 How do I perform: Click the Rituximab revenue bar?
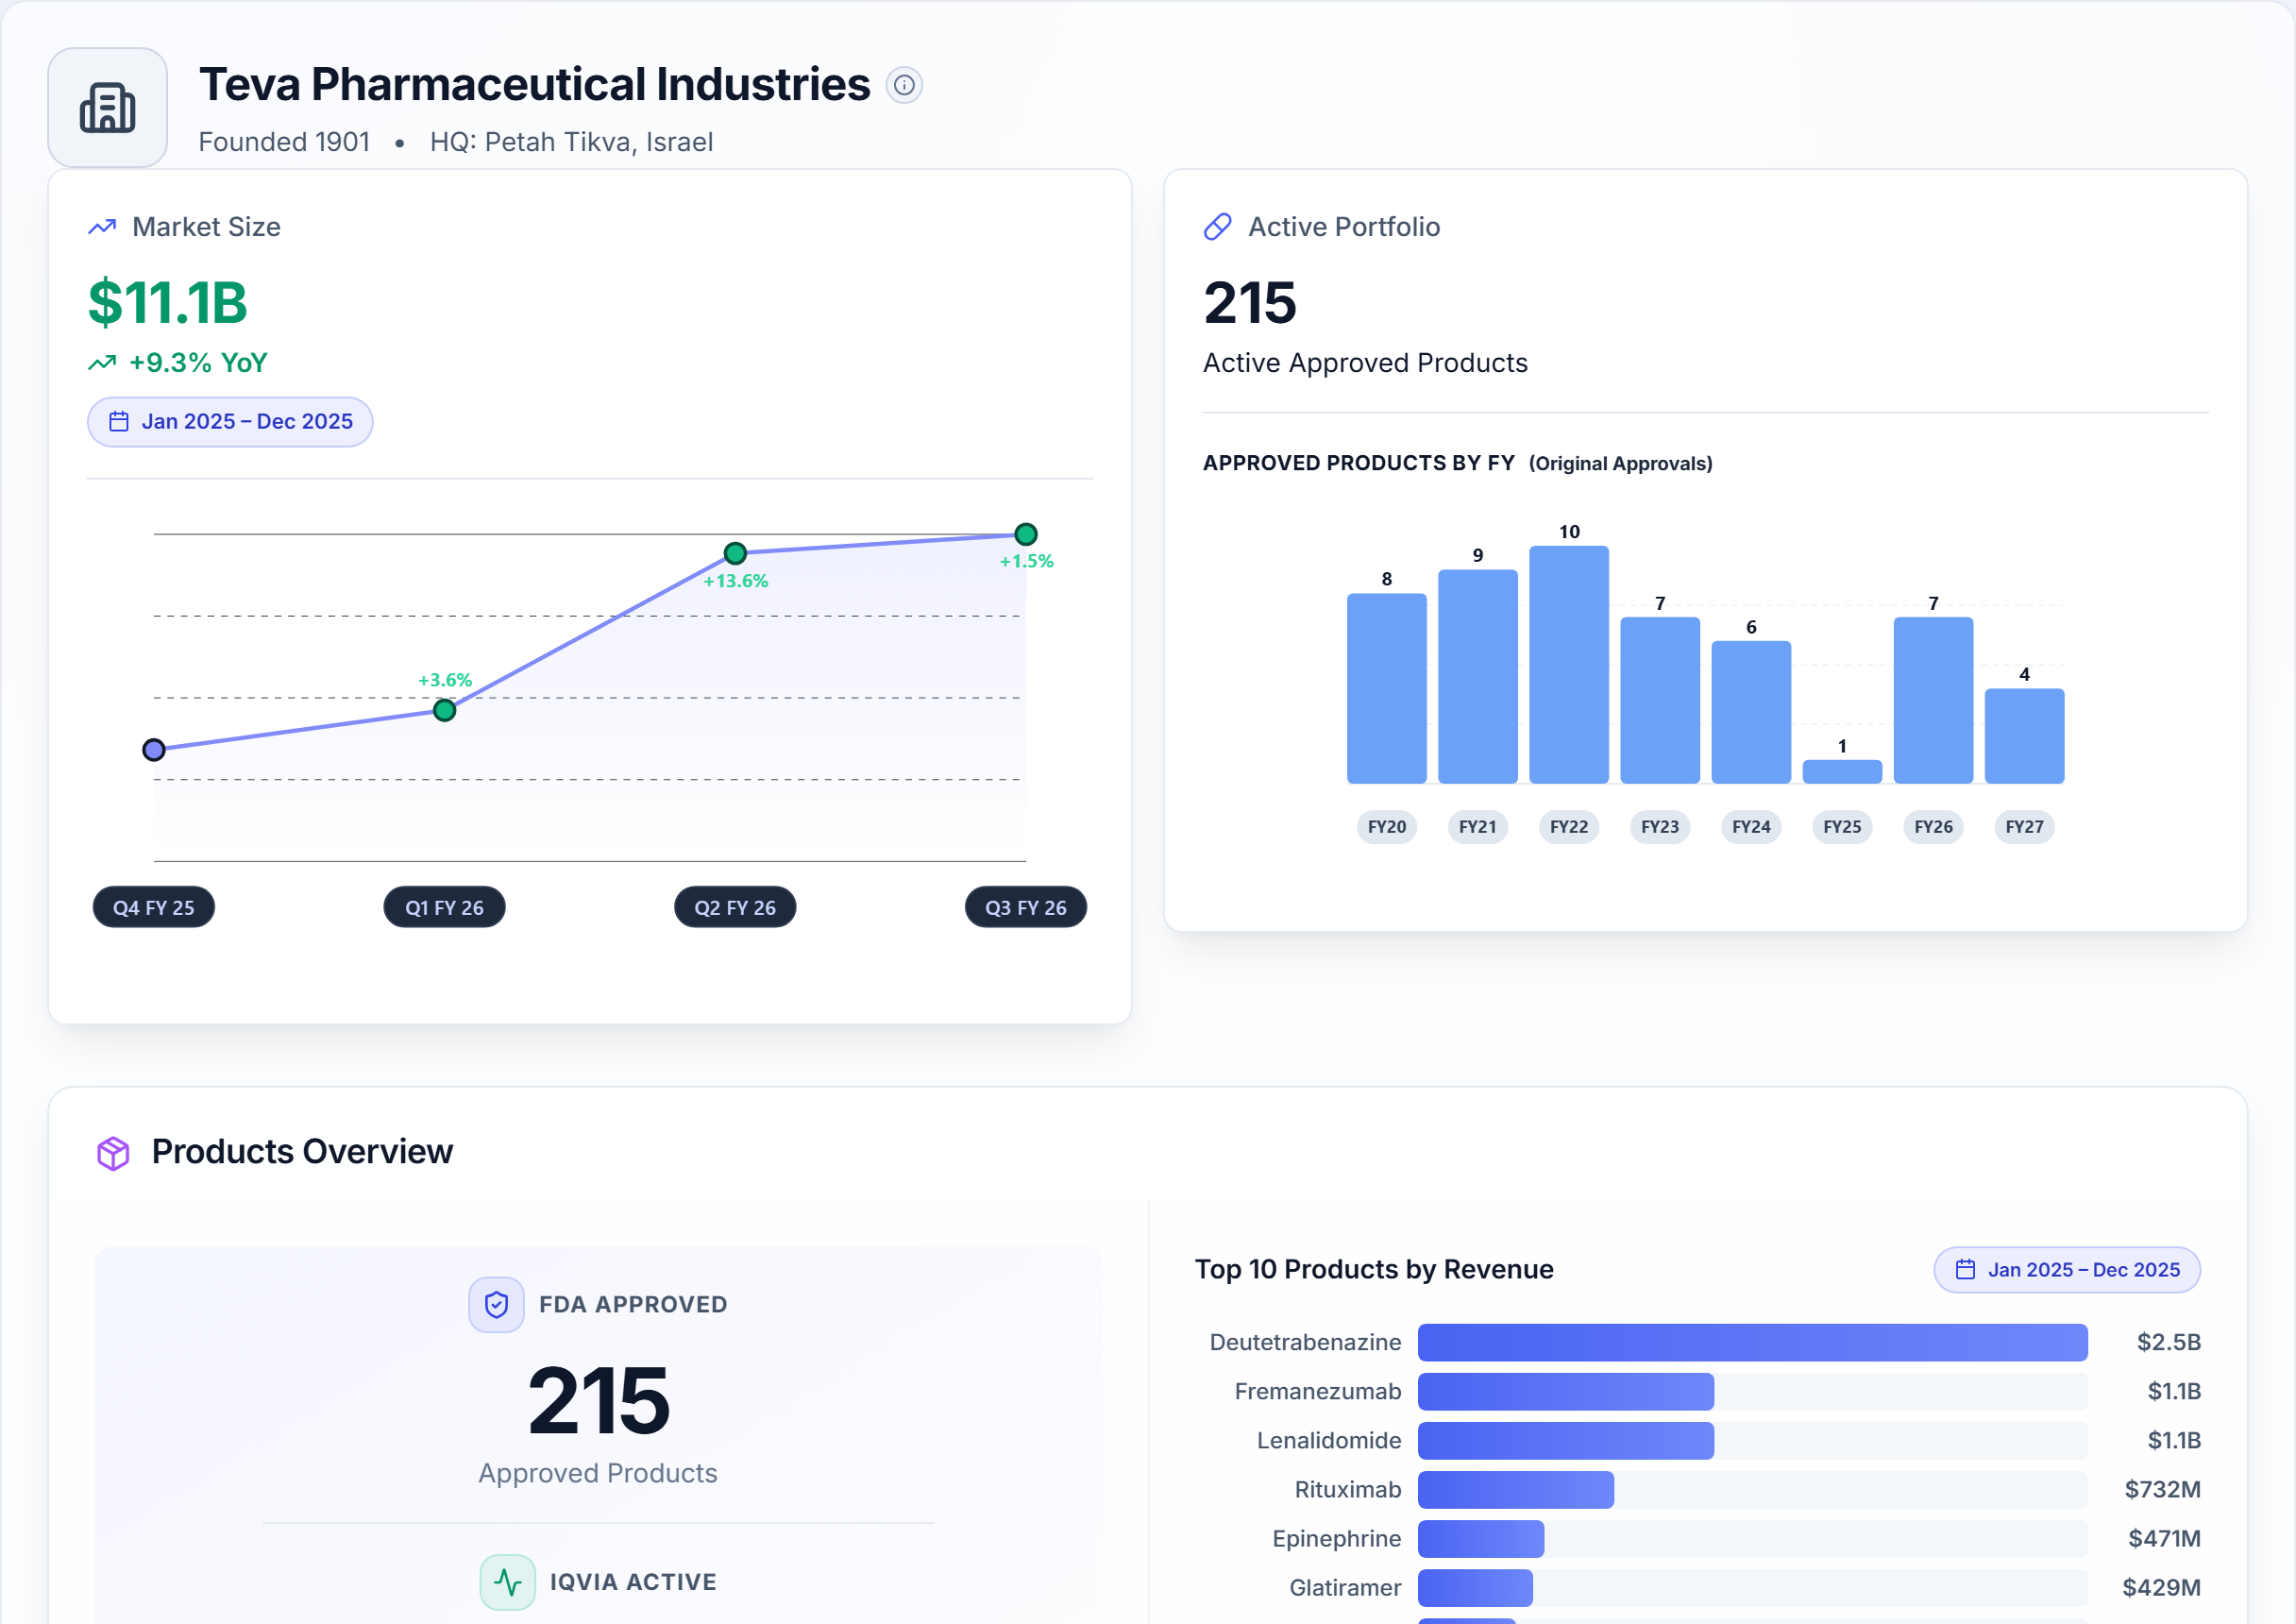(1516, 1489)
